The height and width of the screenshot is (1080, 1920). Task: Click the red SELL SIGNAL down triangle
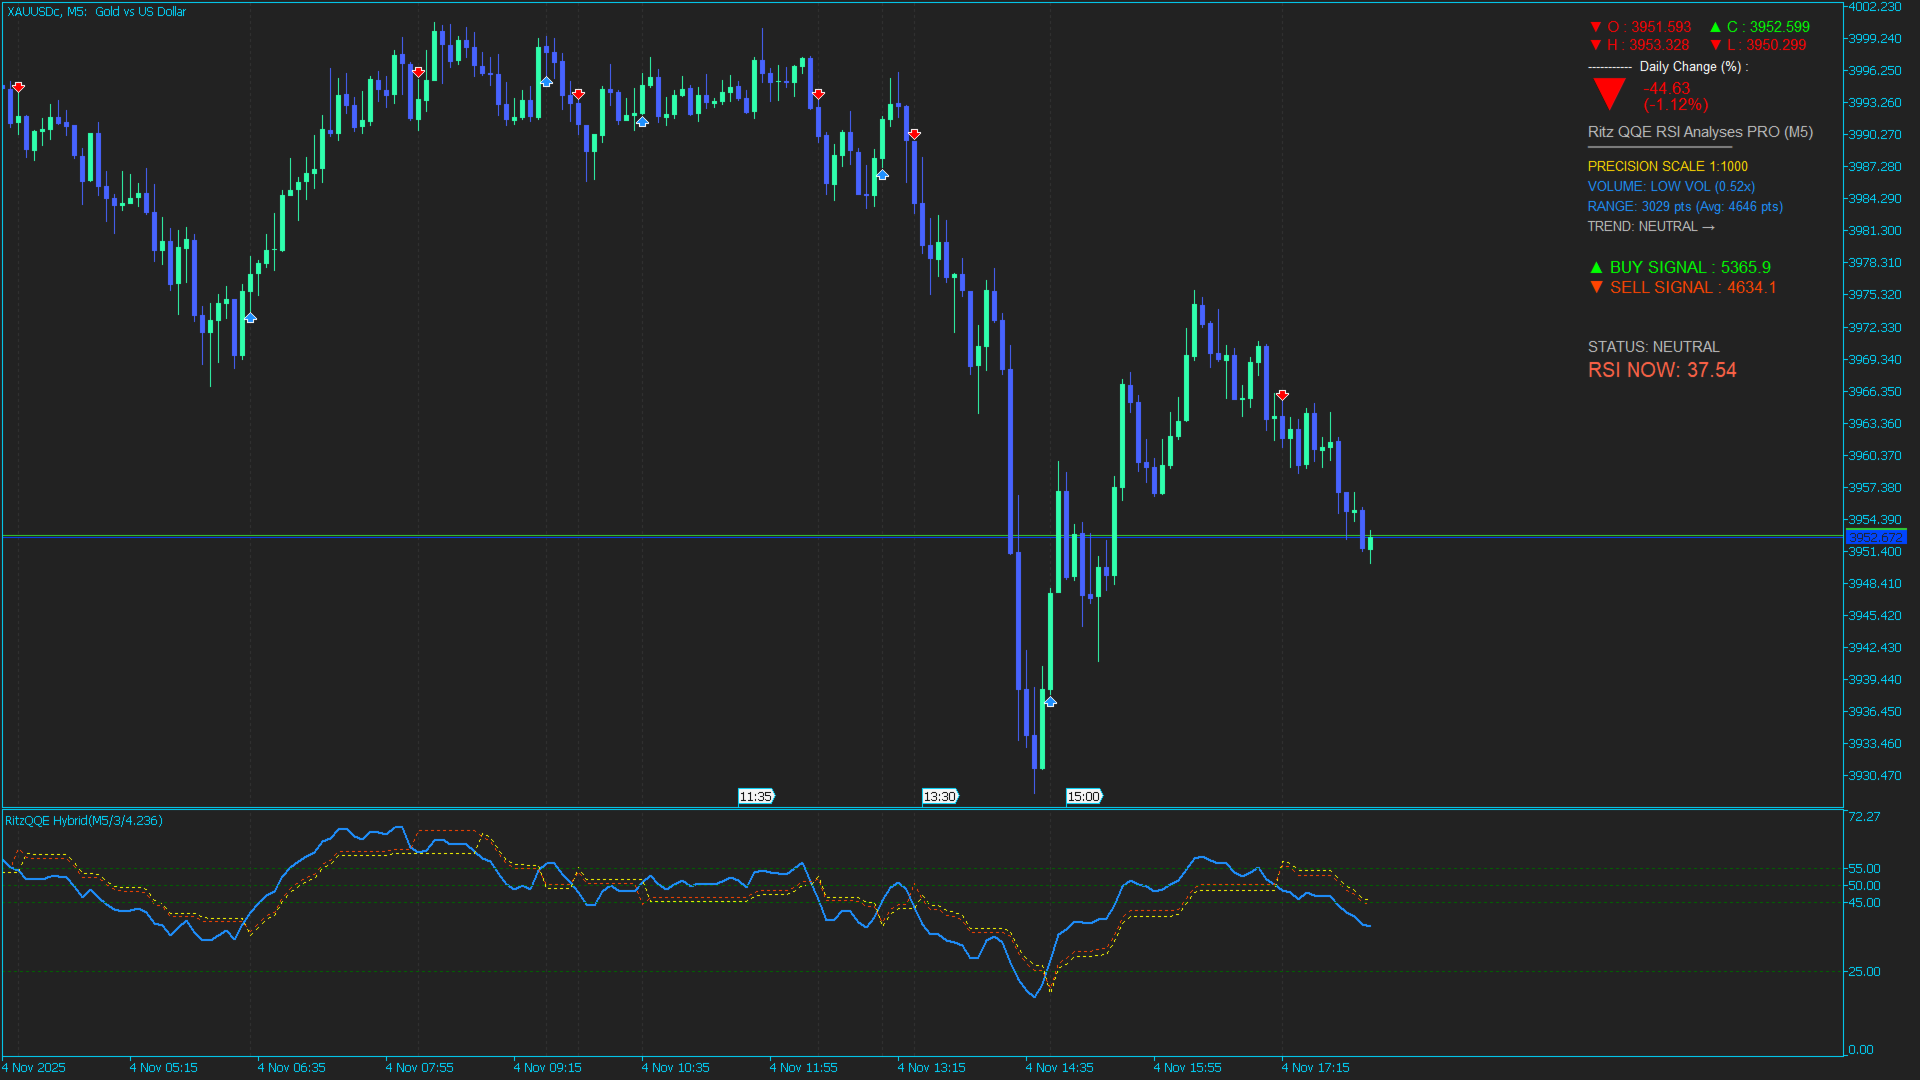[1596, 287]
